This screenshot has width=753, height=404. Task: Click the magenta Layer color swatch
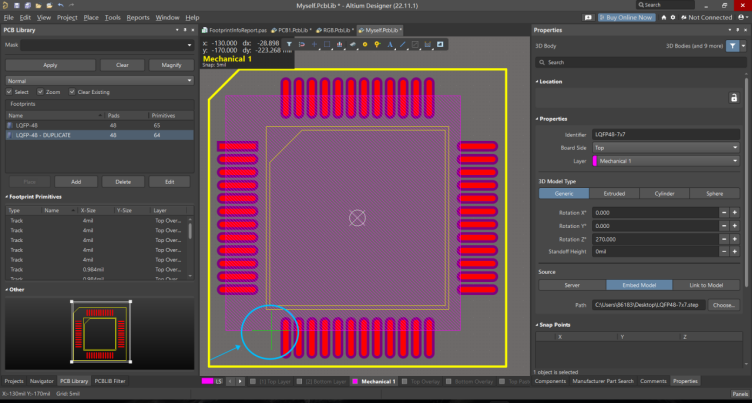596,160
